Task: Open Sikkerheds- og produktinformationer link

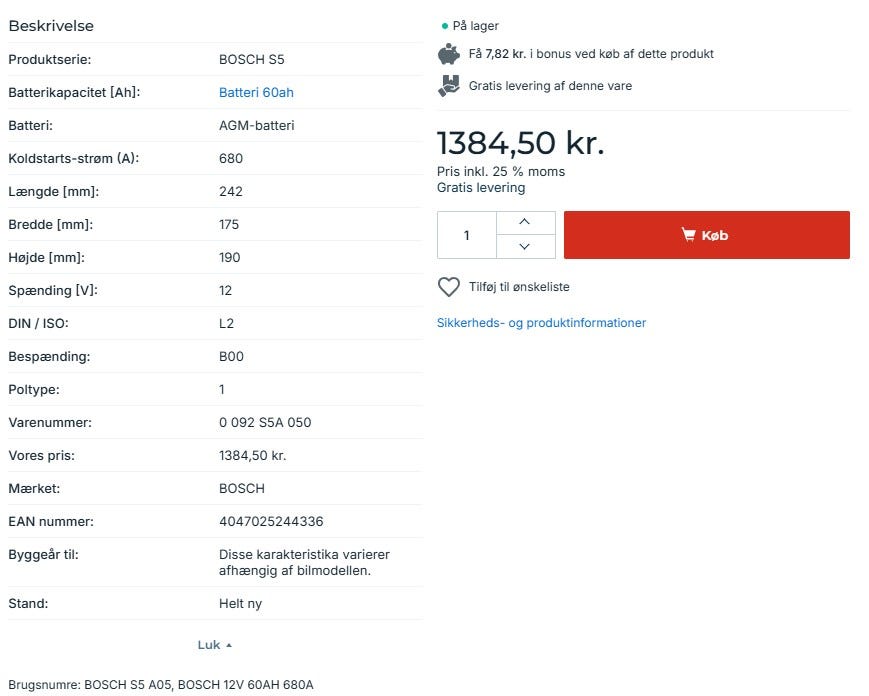Action: (541, 323)
